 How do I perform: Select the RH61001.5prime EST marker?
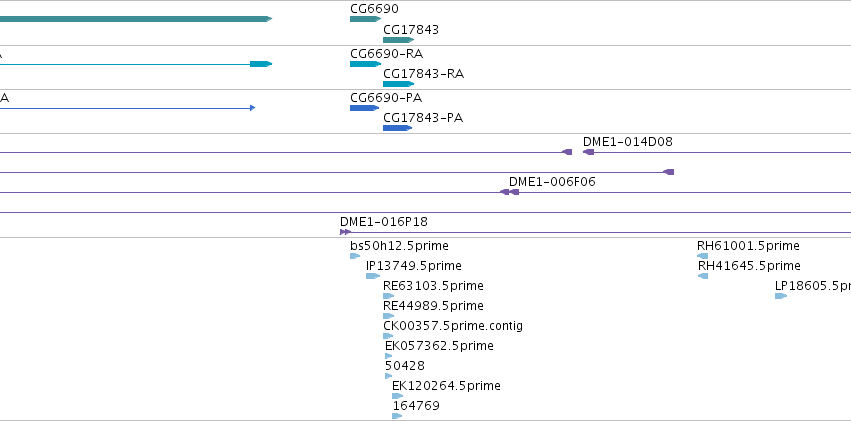[702, 256]
